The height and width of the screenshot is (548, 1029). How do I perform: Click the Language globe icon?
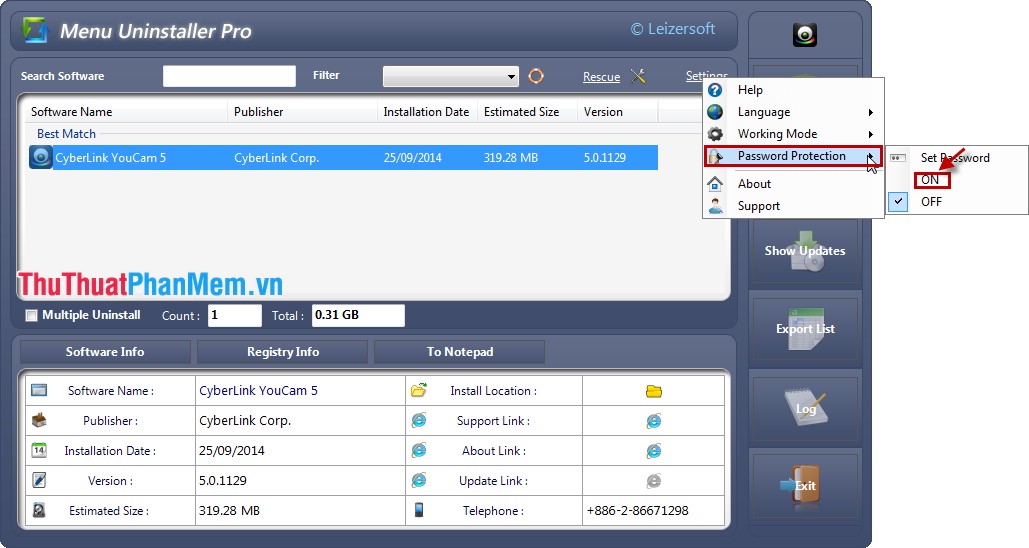pyautogui.click(x=715, y=112)
